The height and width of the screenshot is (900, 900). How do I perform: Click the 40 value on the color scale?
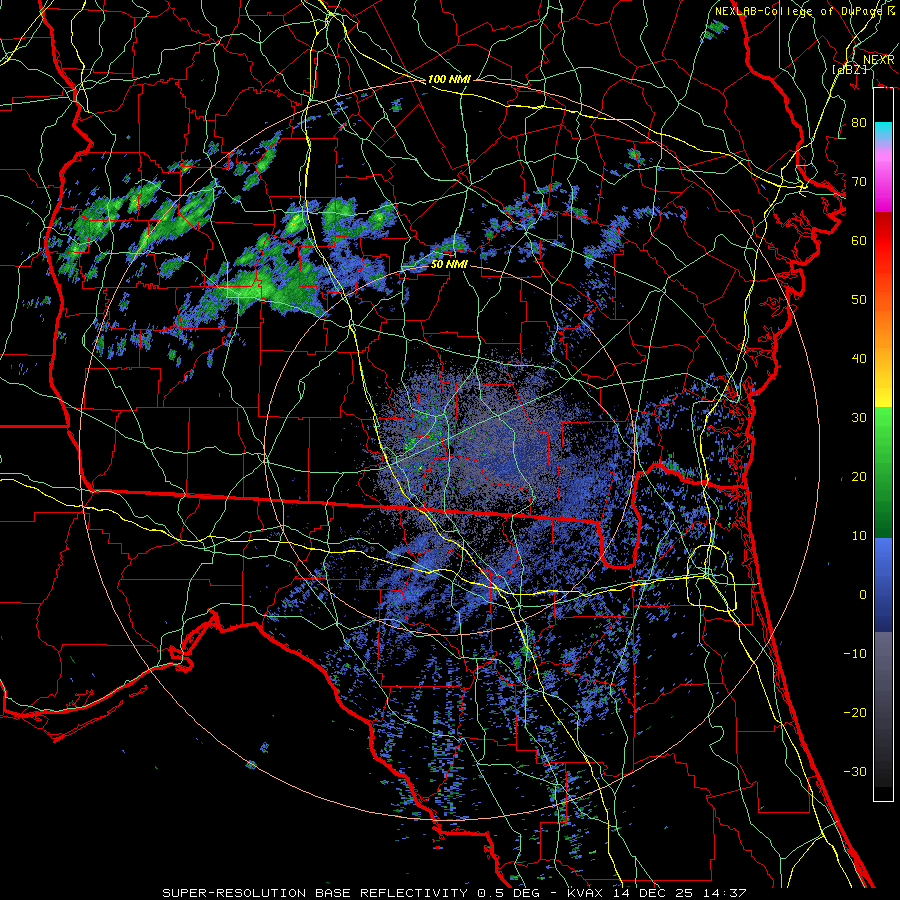(x=859, y=359)
